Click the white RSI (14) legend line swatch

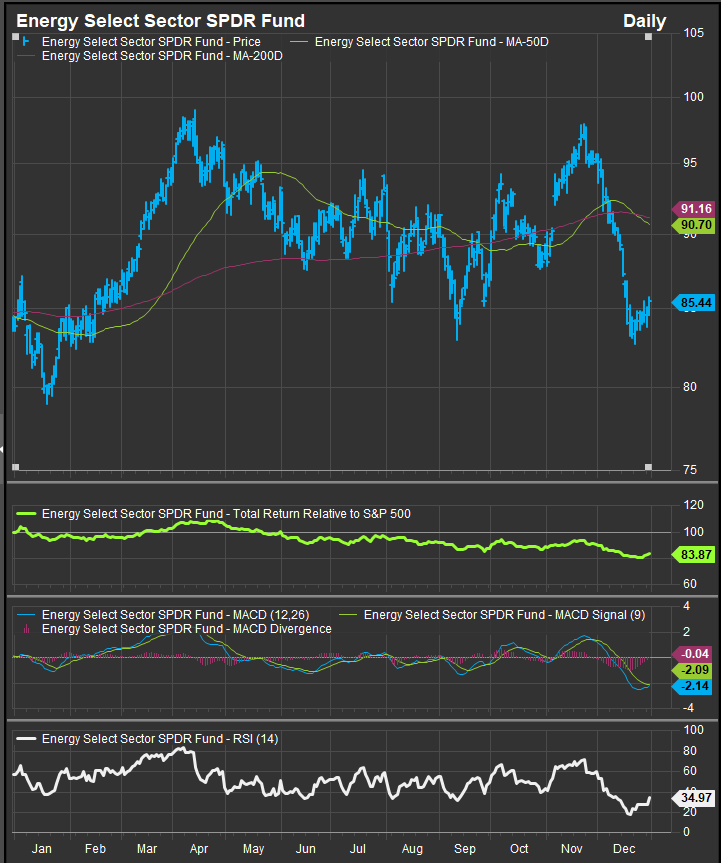[x=26, y=739]
